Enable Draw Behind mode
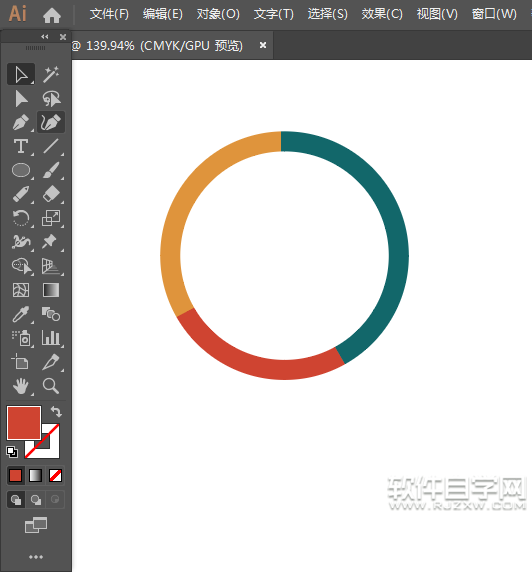This screenshot has width=532, height=572. point(35,499)
